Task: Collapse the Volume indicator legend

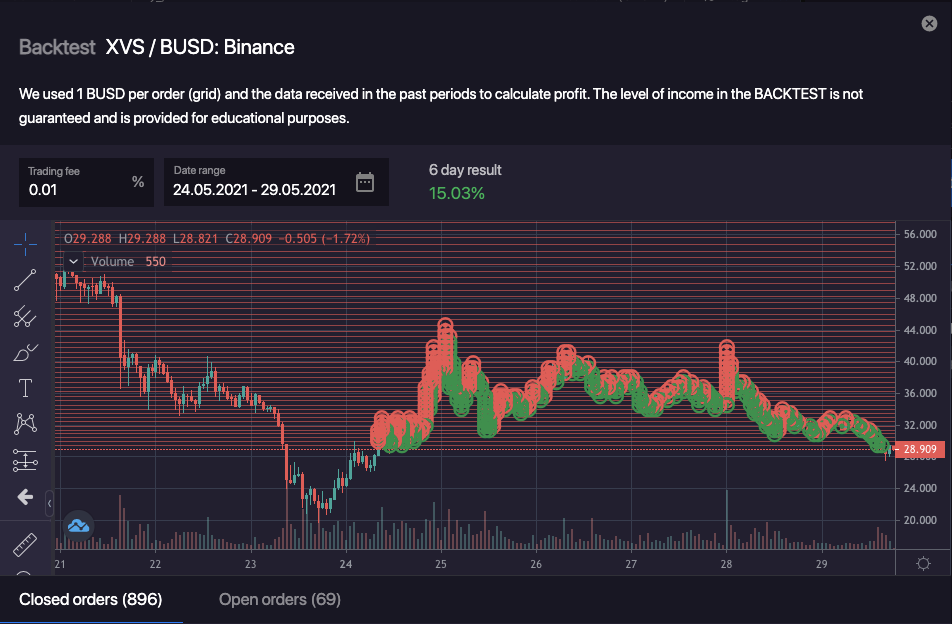Action: [73, 262]
